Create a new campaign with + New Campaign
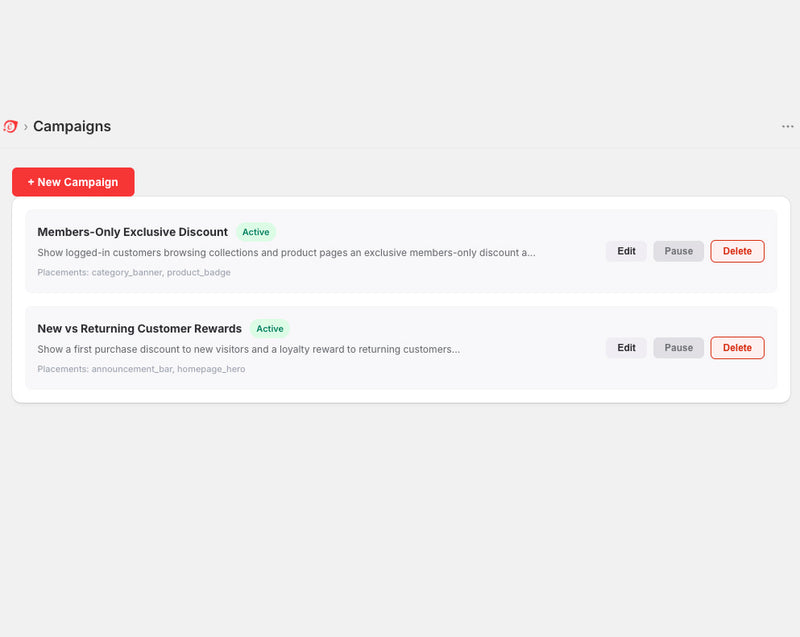800x637 pixels. coord(73,182)
